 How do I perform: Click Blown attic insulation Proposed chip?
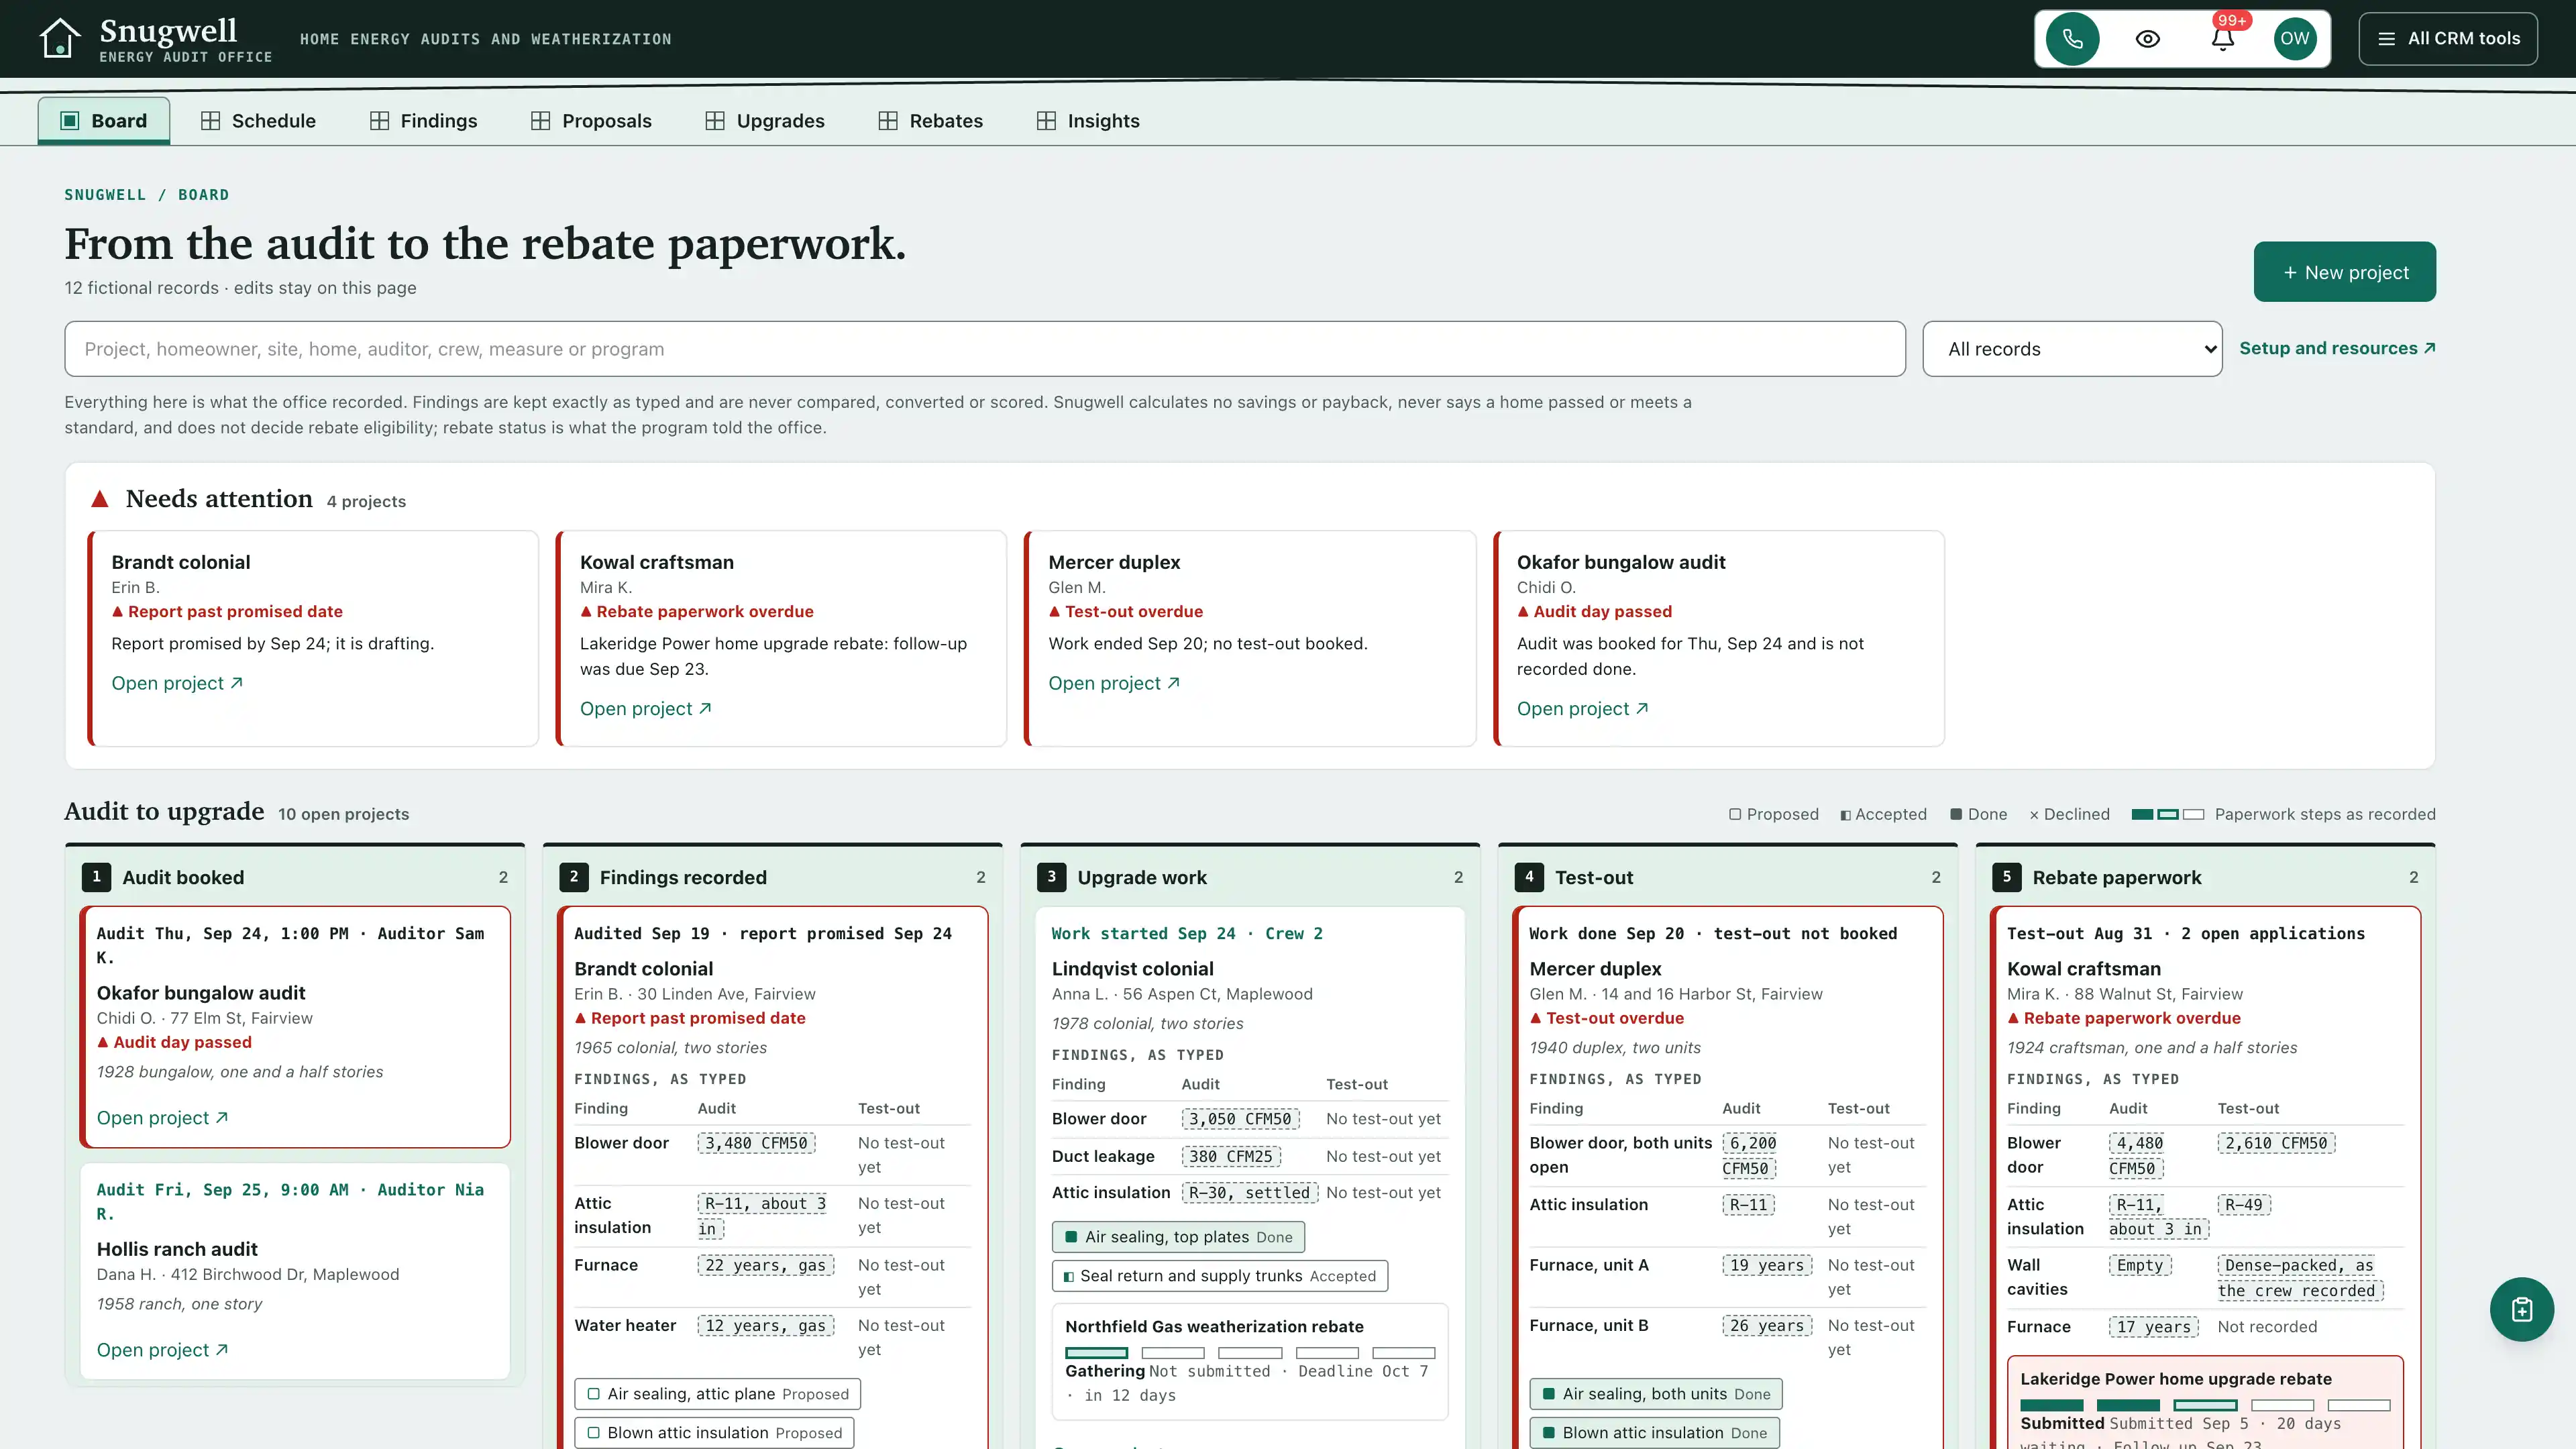coord(714,1433)
